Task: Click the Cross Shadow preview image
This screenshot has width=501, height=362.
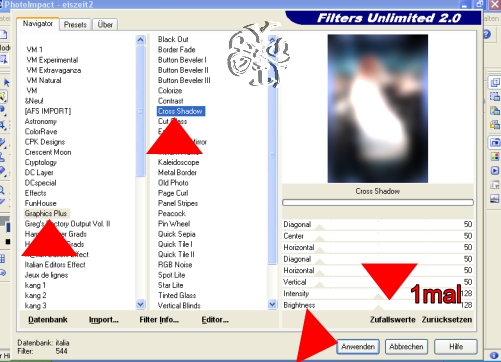Action: coord(378,109)
